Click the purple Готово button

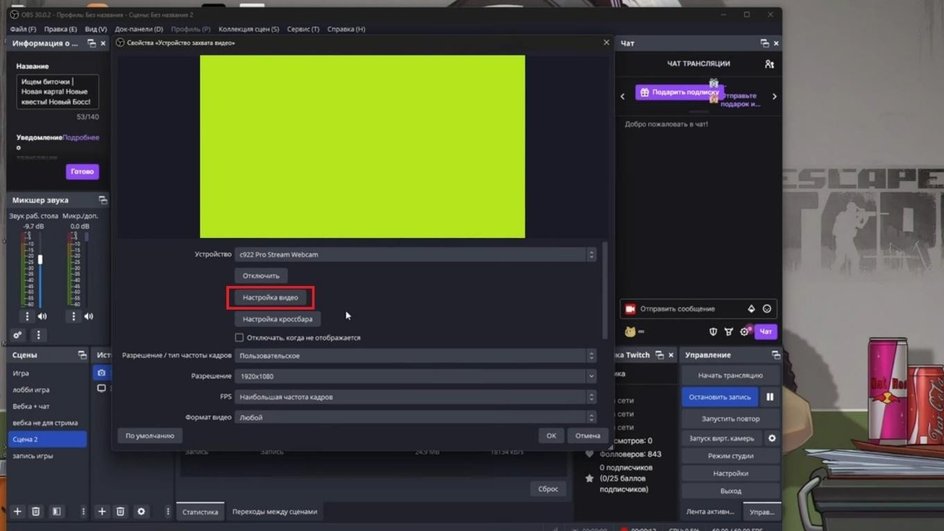(x=82, y=172)
